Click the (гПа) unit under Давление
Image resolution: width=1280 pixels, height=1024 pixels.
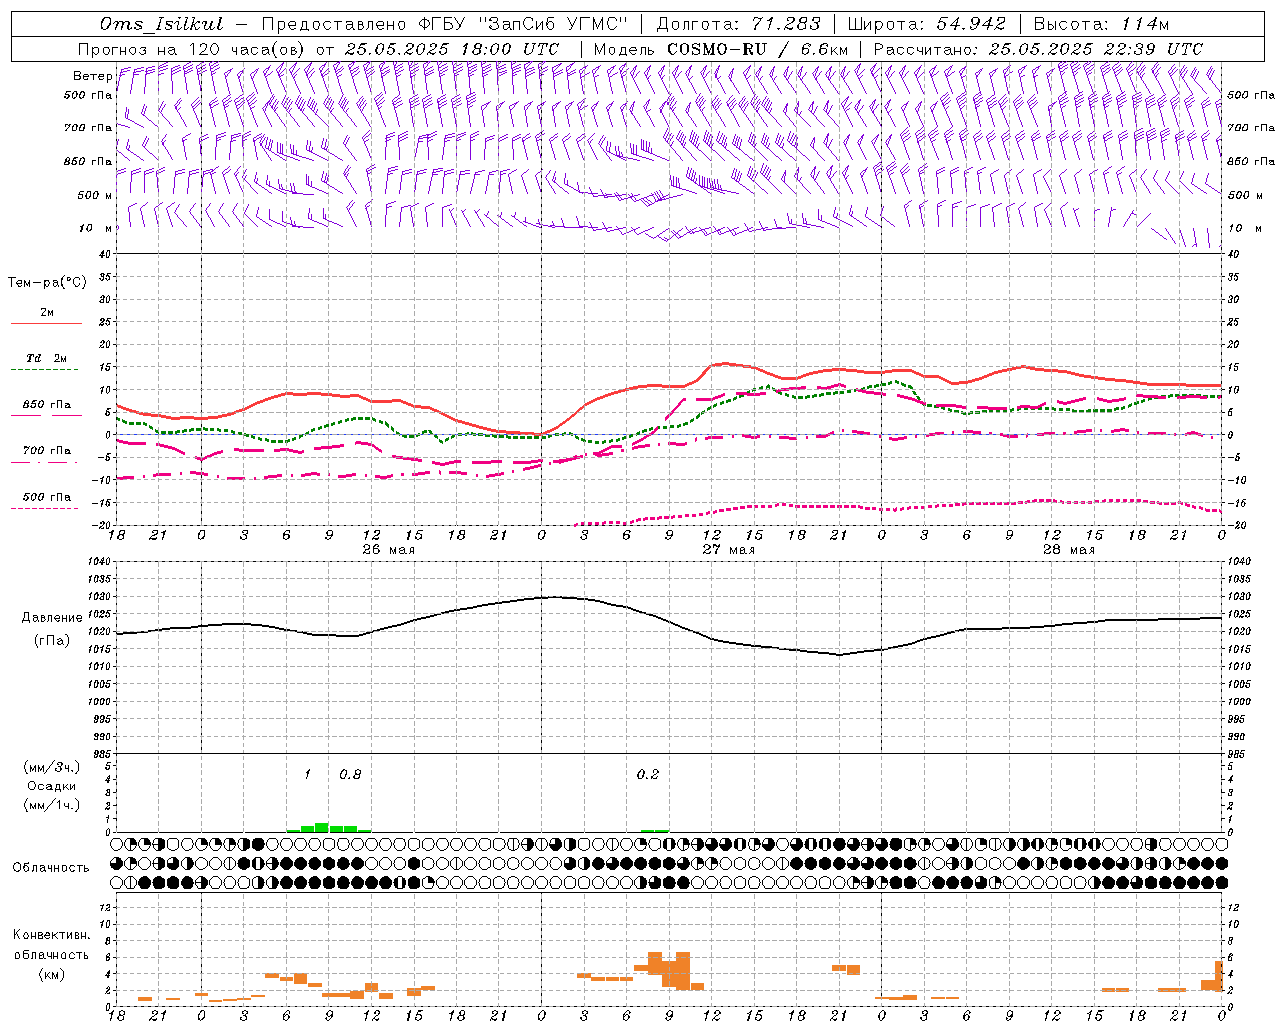coord(52,640)
